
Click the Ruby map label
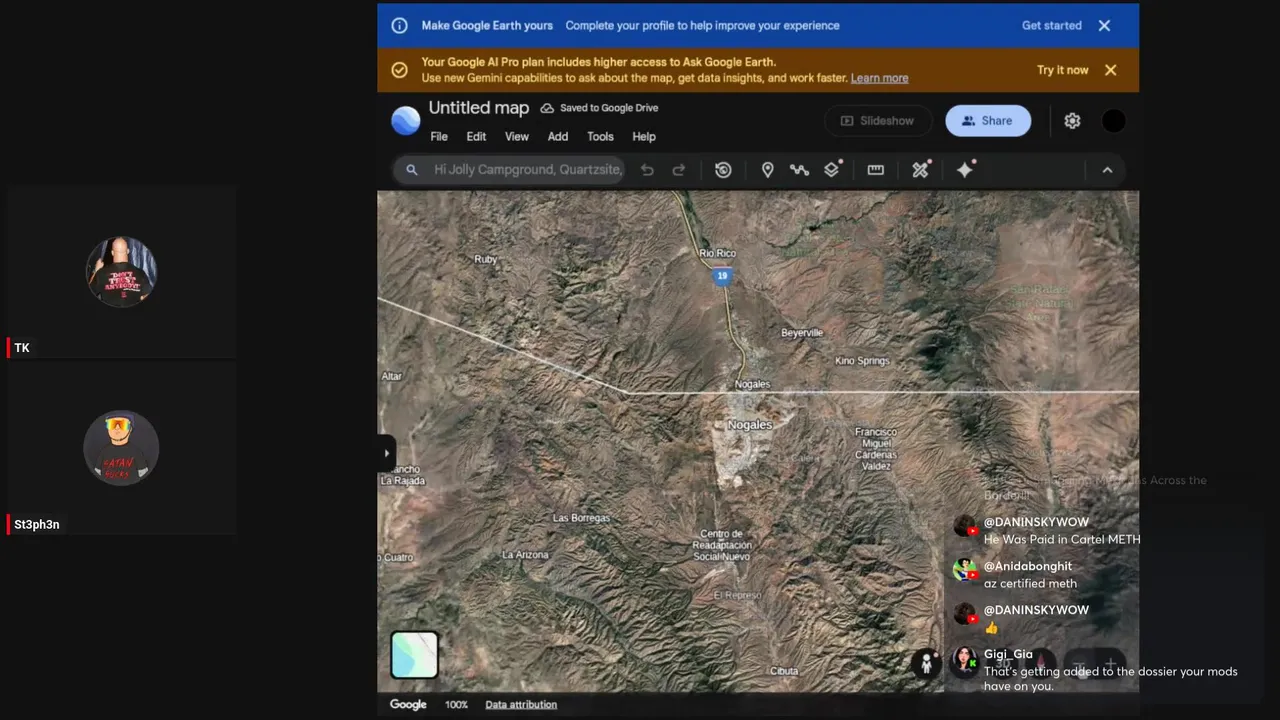(485, 260)
